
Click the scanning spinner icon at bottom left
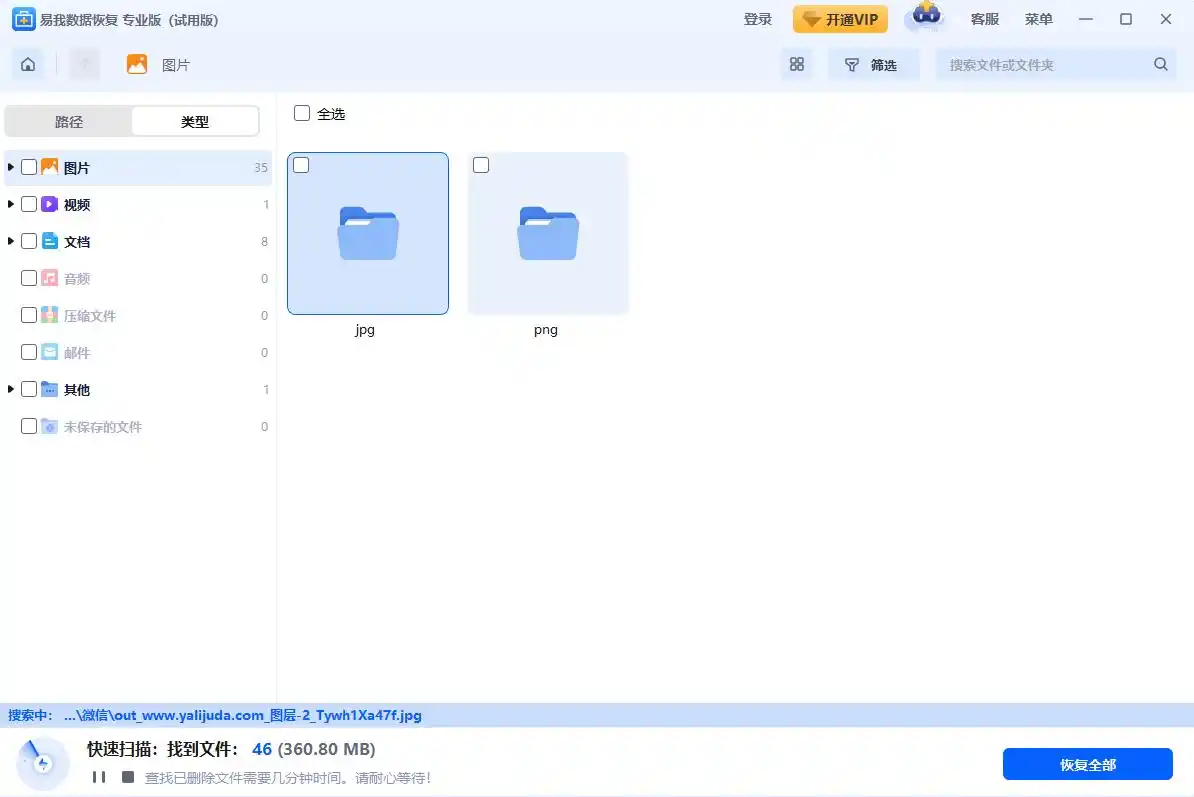[42, 761]
